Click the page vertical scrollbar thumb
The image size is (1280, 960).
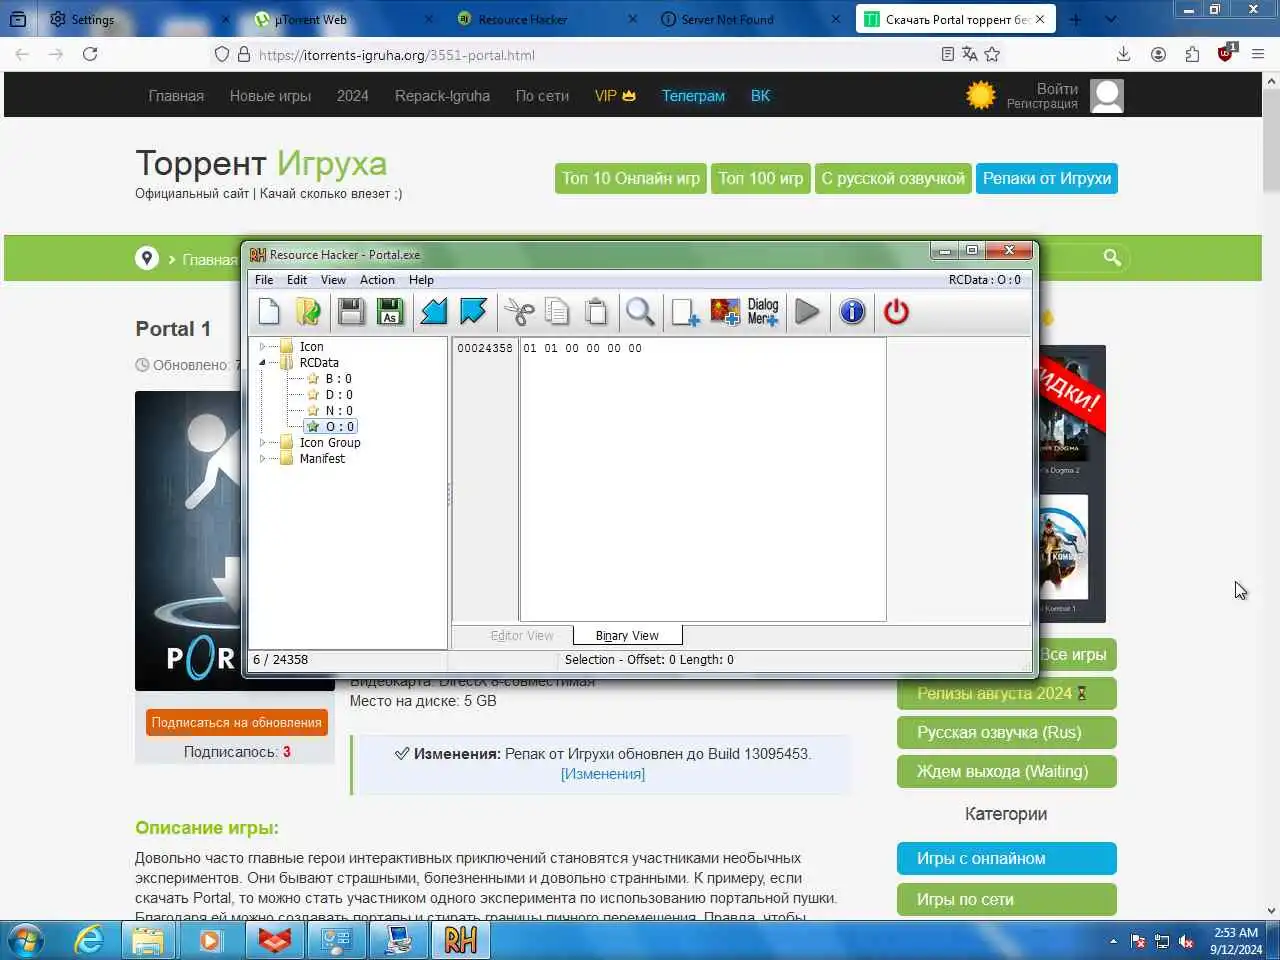1271,140
